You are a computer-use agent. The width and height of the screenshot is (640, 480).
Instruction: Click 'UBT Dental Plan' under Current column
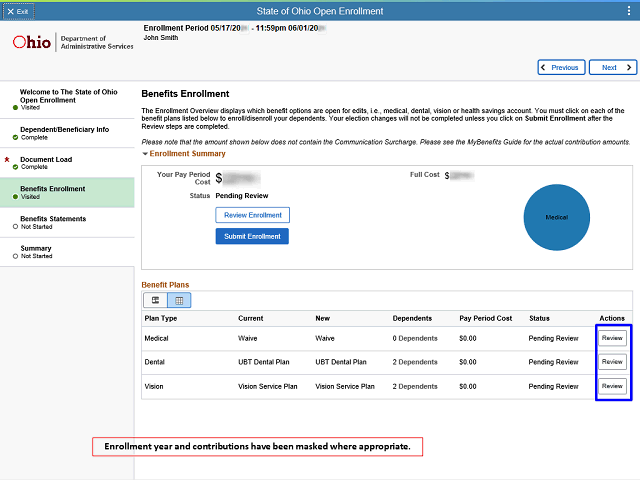tap(264, 362)
